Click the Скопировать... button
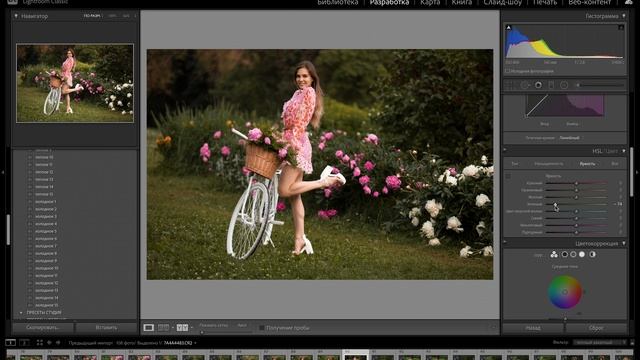Image resolution: width=640 pixels, height=360 pixels. [43, 327]
